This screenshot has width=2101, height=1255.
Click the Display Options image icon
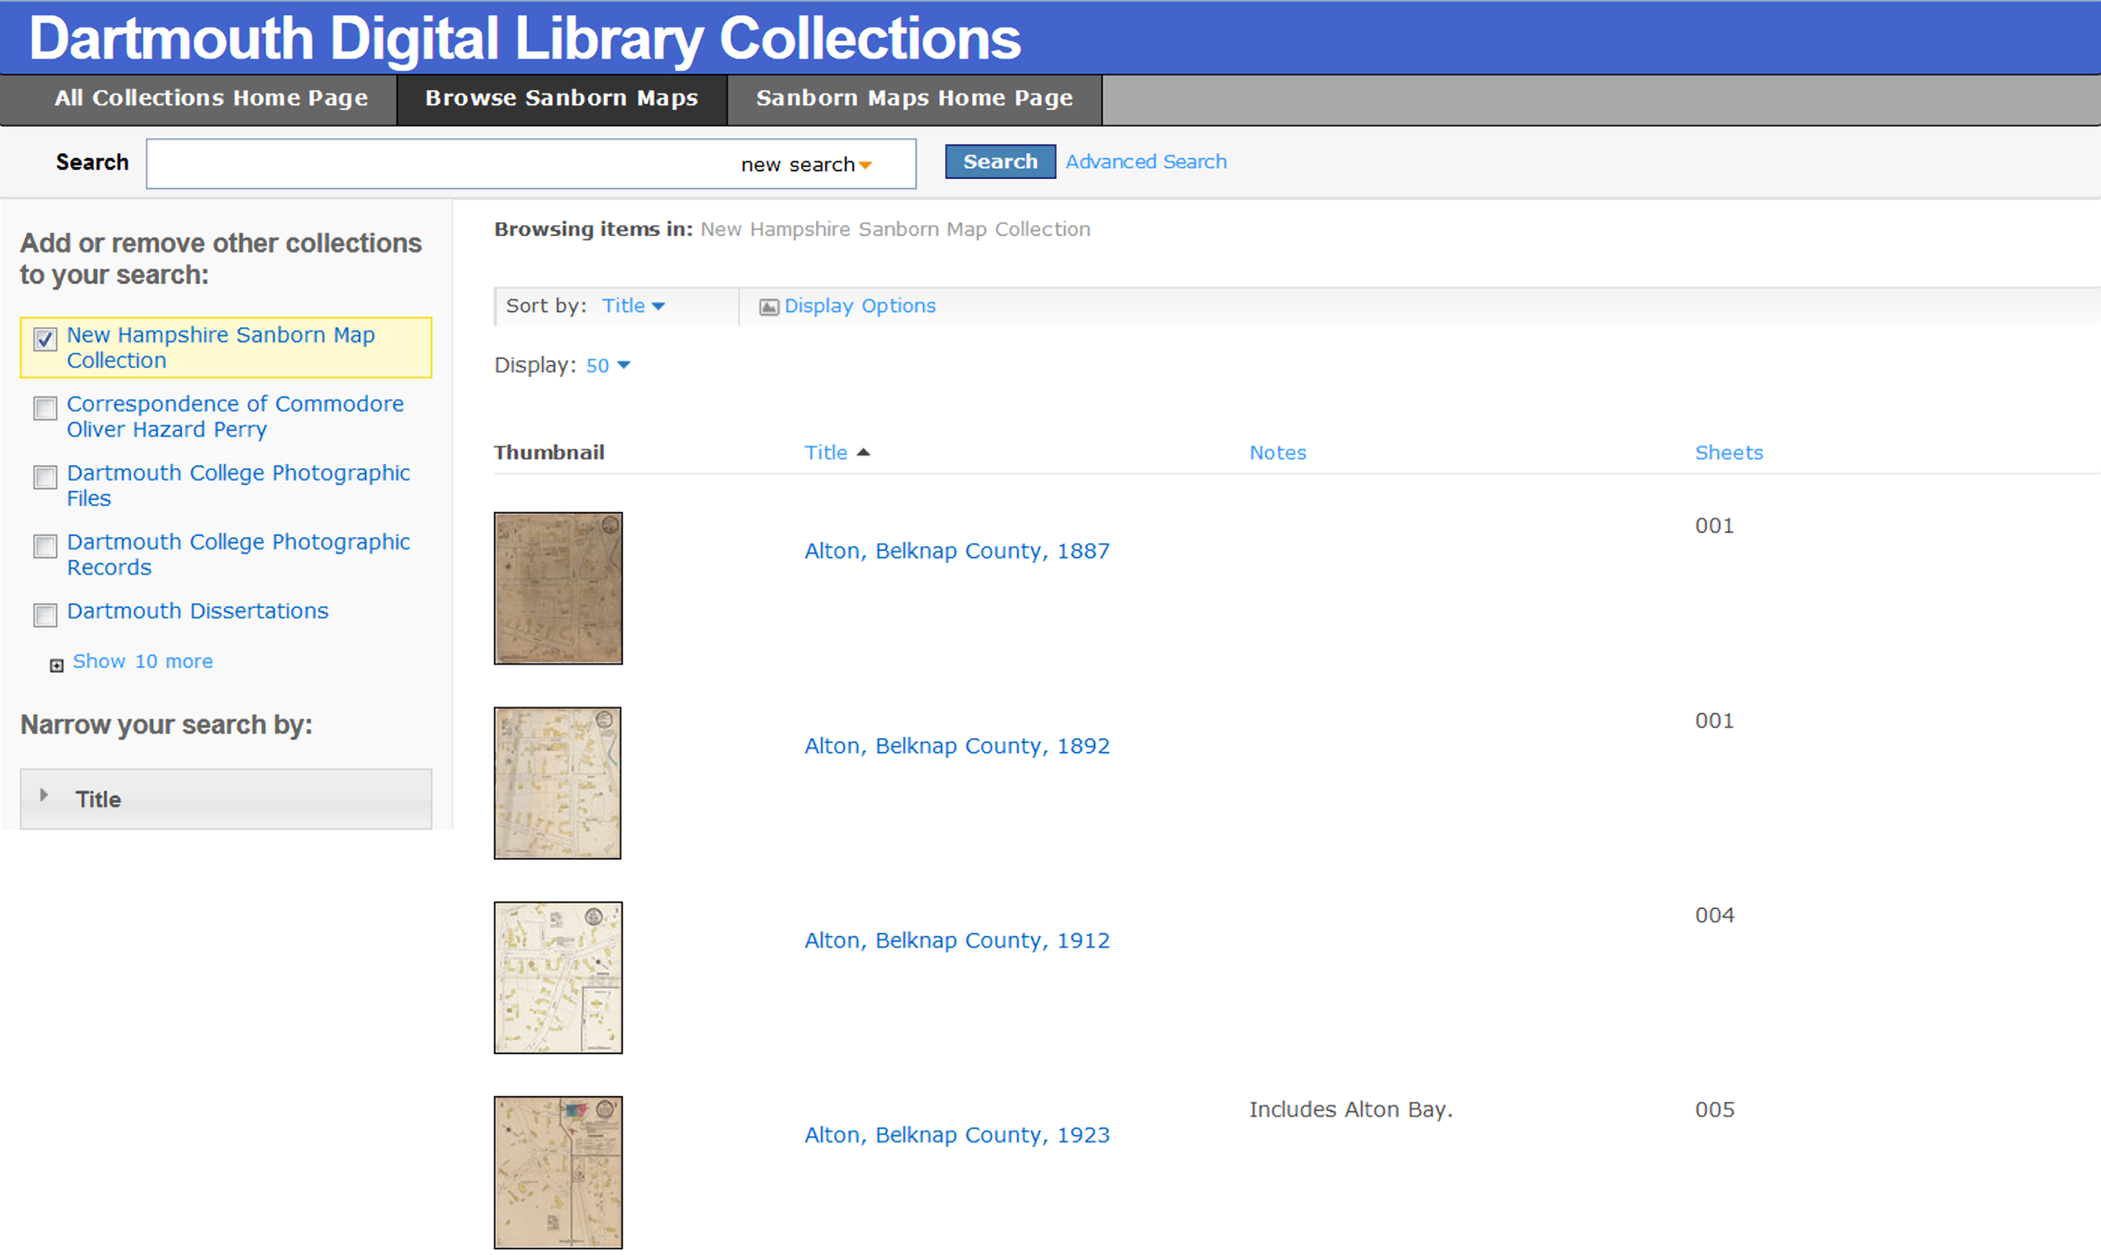pos(768,307)
